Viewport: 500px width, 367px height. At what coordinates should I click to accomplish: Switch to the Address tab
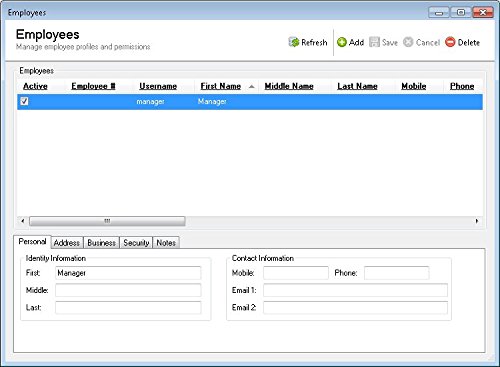tap(67, 243)
